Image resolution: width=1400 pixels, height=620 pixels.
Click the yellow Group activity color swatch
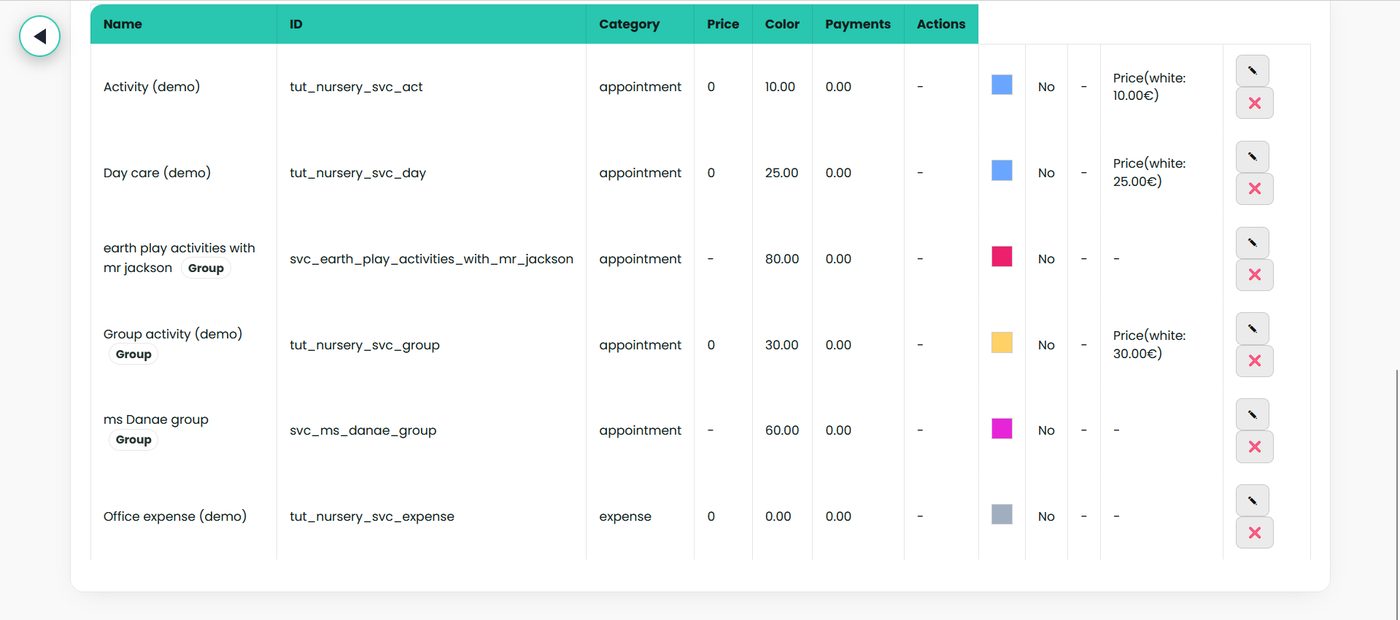click(x=1001, y=343)
